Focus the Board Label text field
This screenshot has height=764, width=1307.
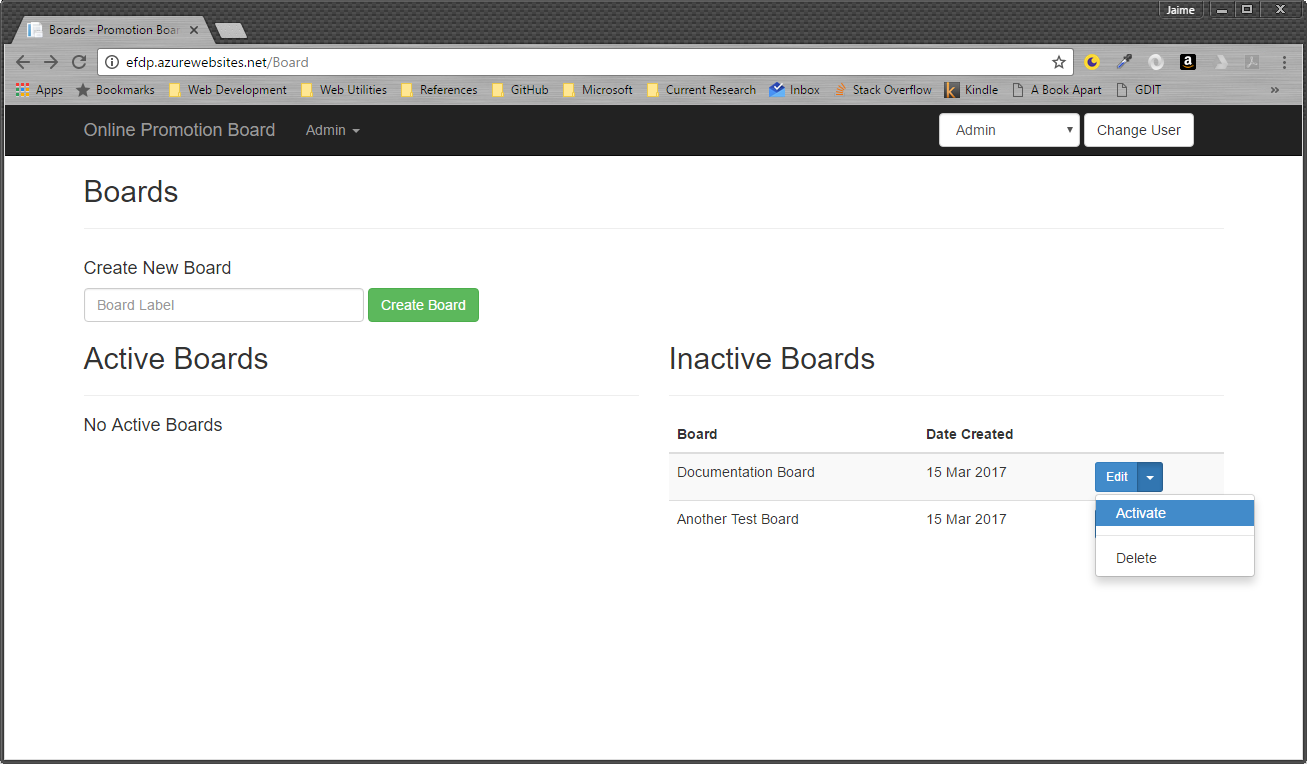click(223, 305)
